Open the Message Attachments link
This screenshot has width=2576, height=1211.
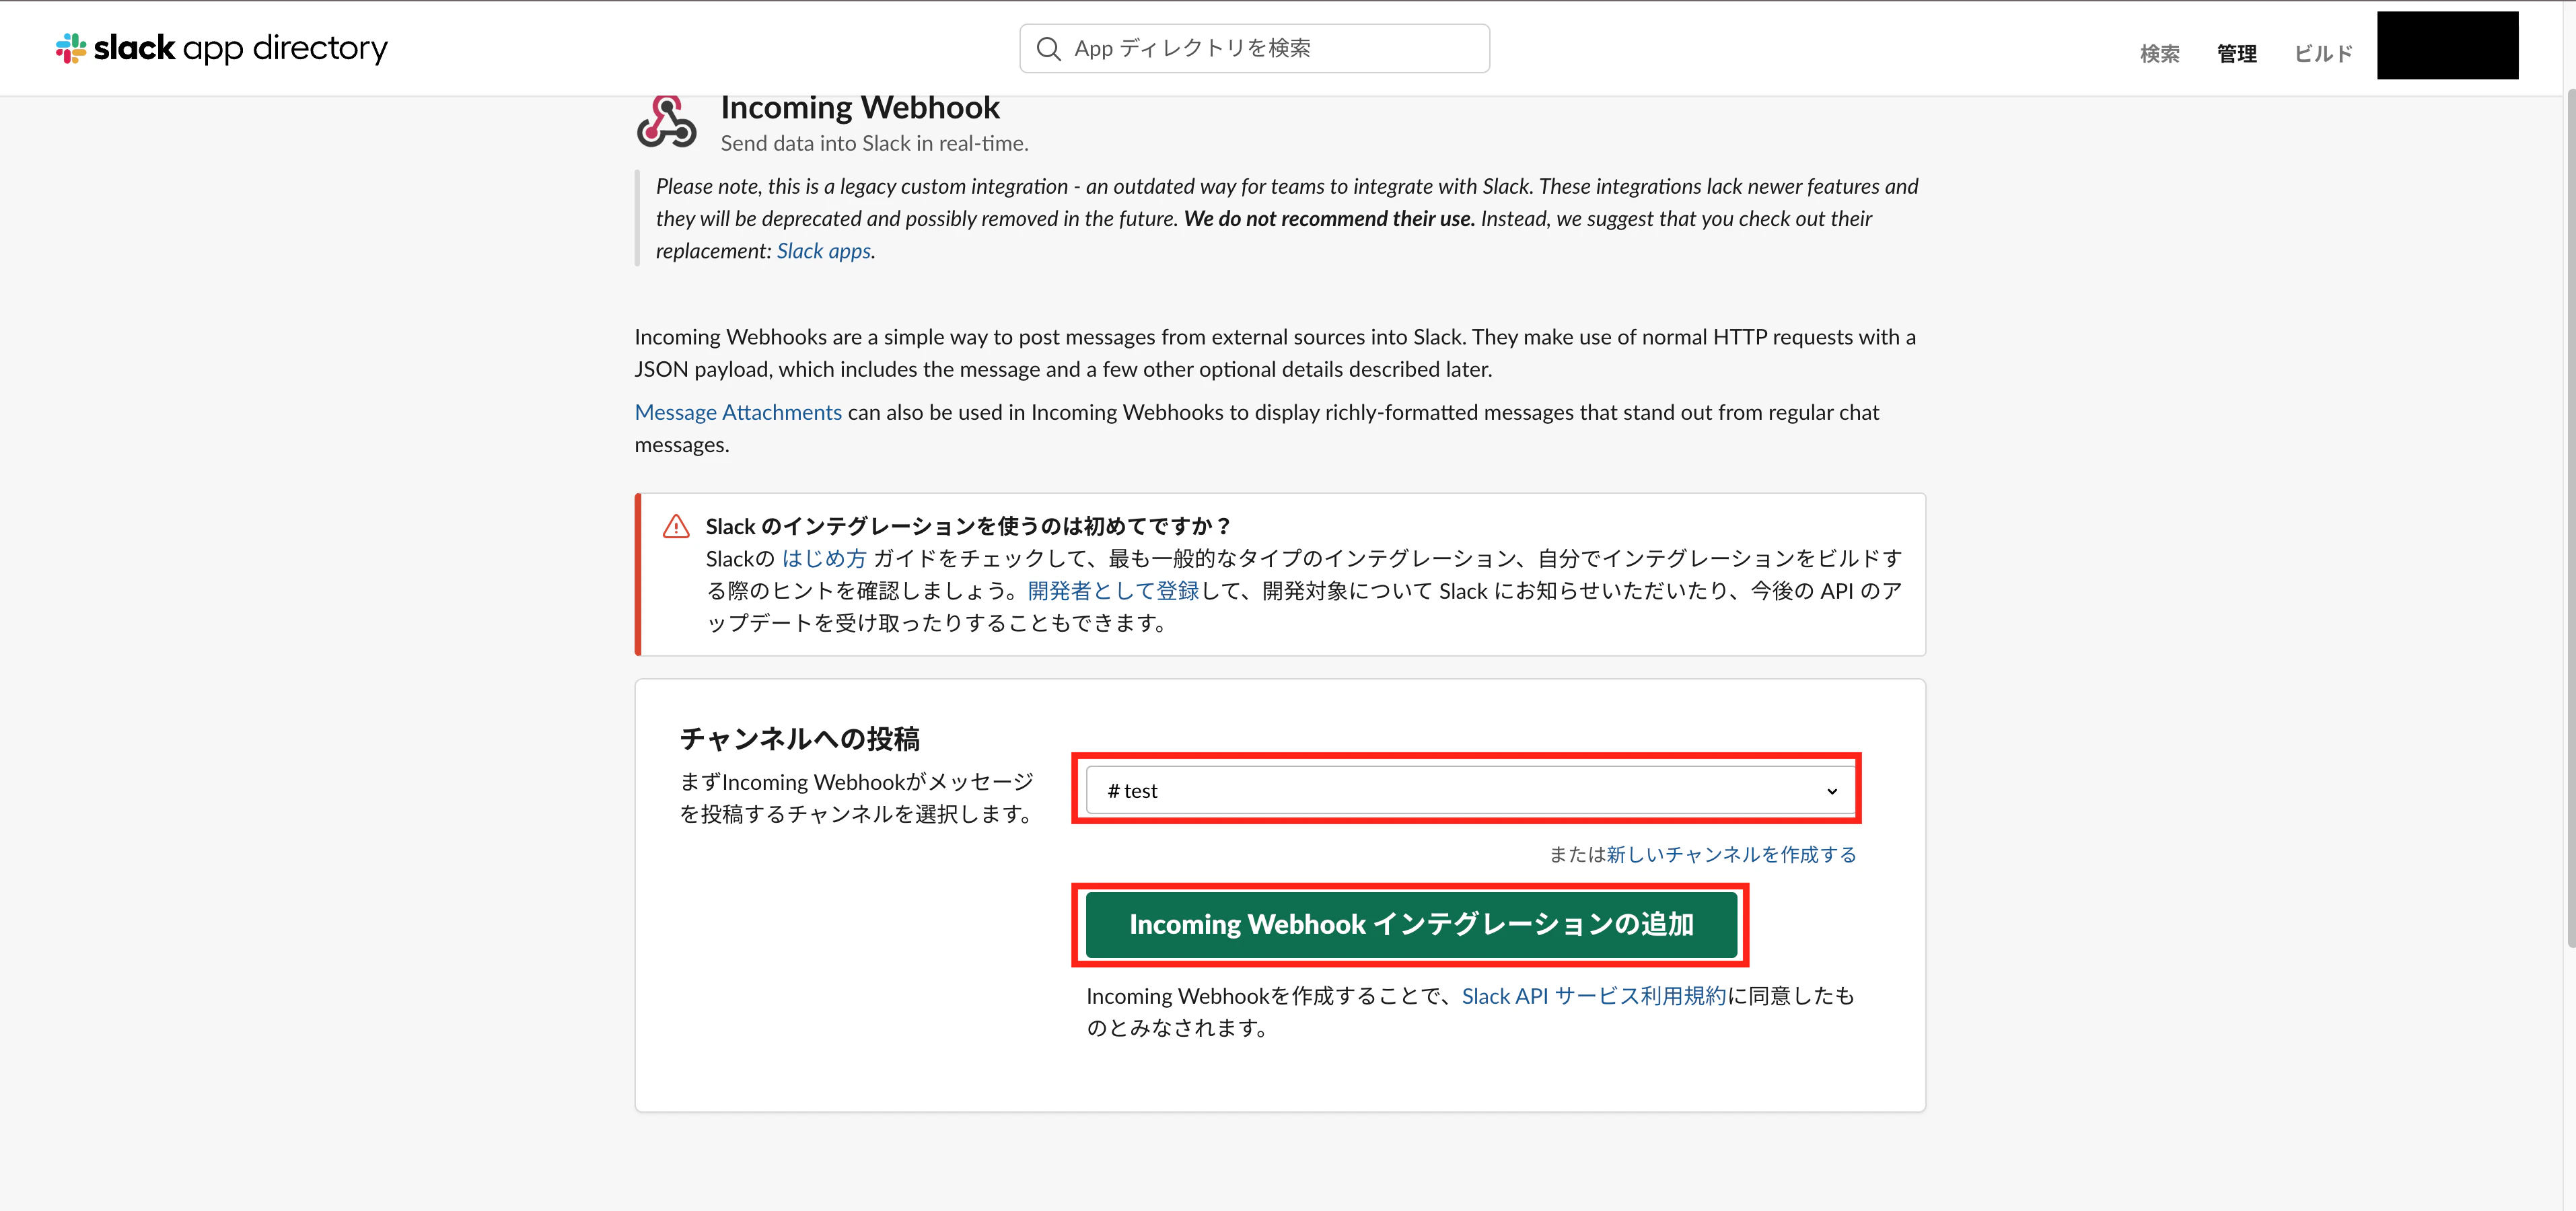(738, 412)
